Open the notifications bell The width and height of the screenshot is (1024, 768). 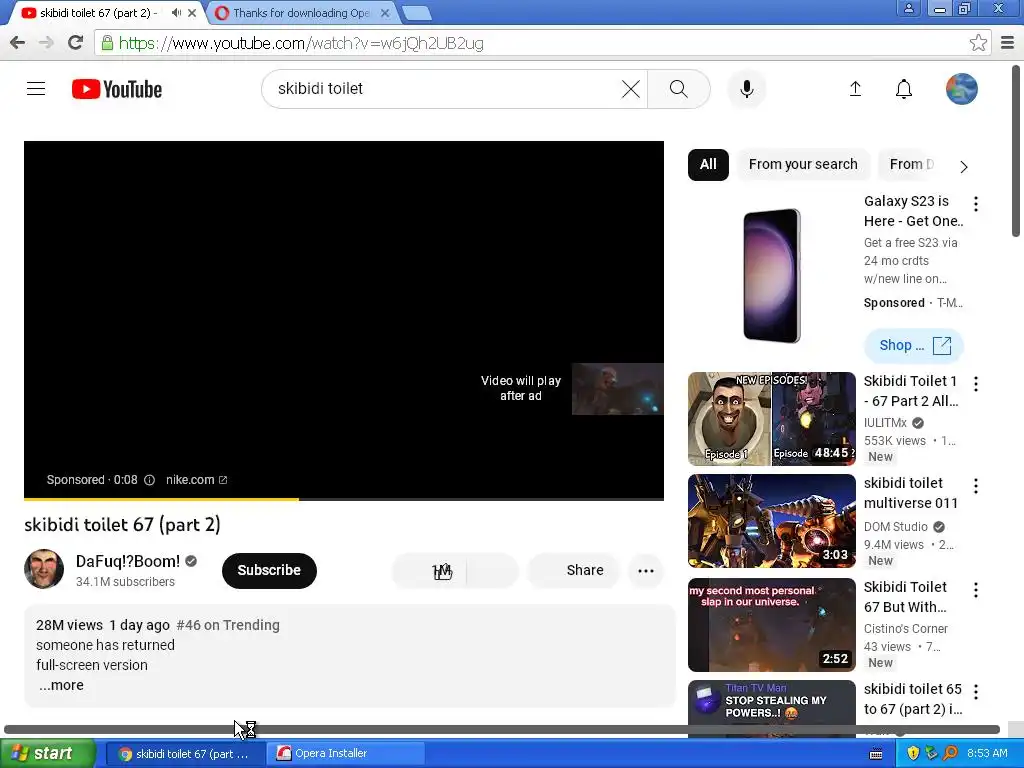tap(904, 89)
